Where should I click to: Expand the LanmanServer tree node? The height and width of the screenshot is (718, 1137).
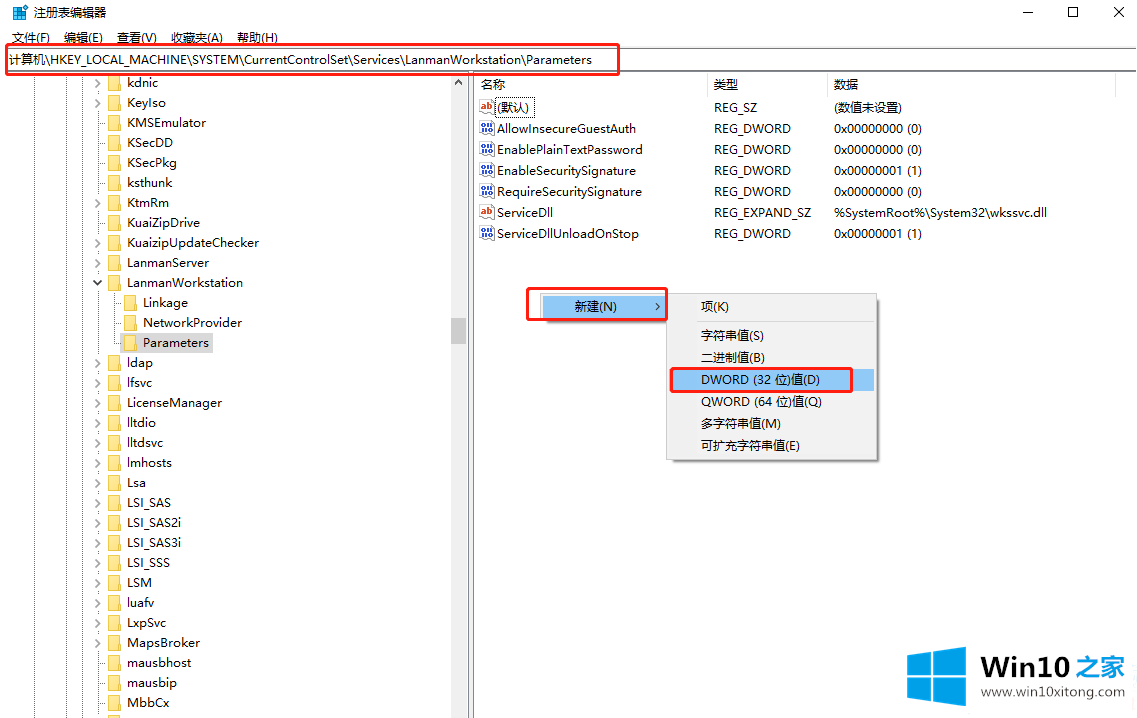pyautogui.click(x=97, y=263)
